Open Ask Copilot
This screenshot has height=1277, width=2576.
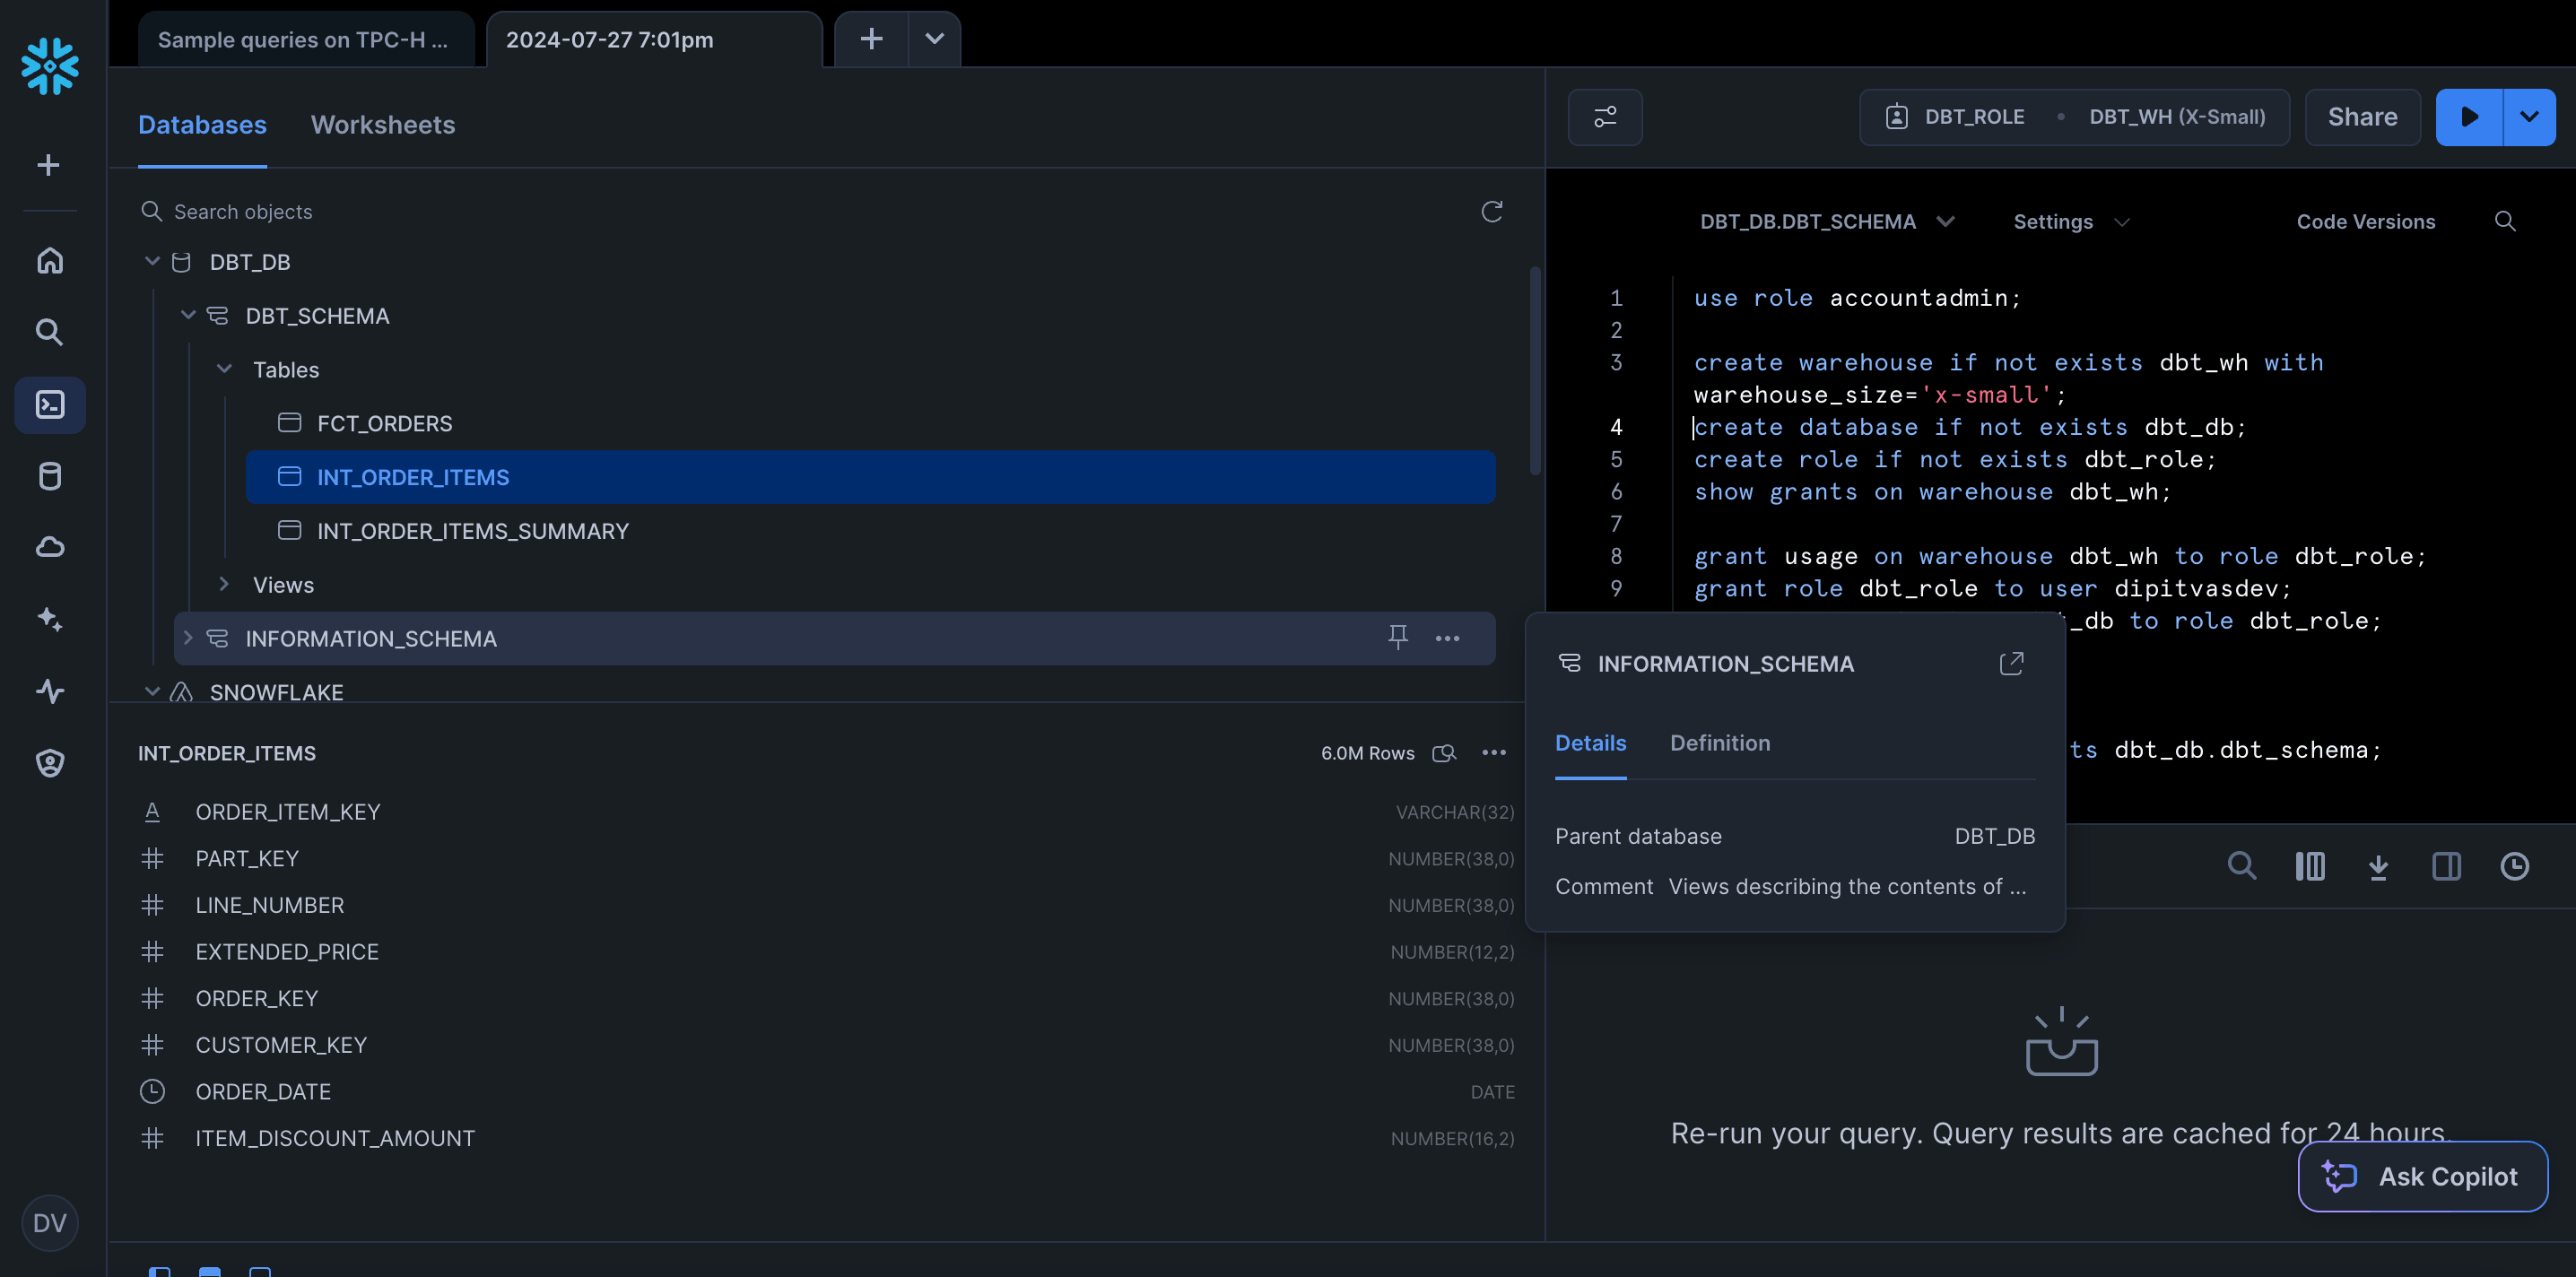[x=2422, y=1176]
